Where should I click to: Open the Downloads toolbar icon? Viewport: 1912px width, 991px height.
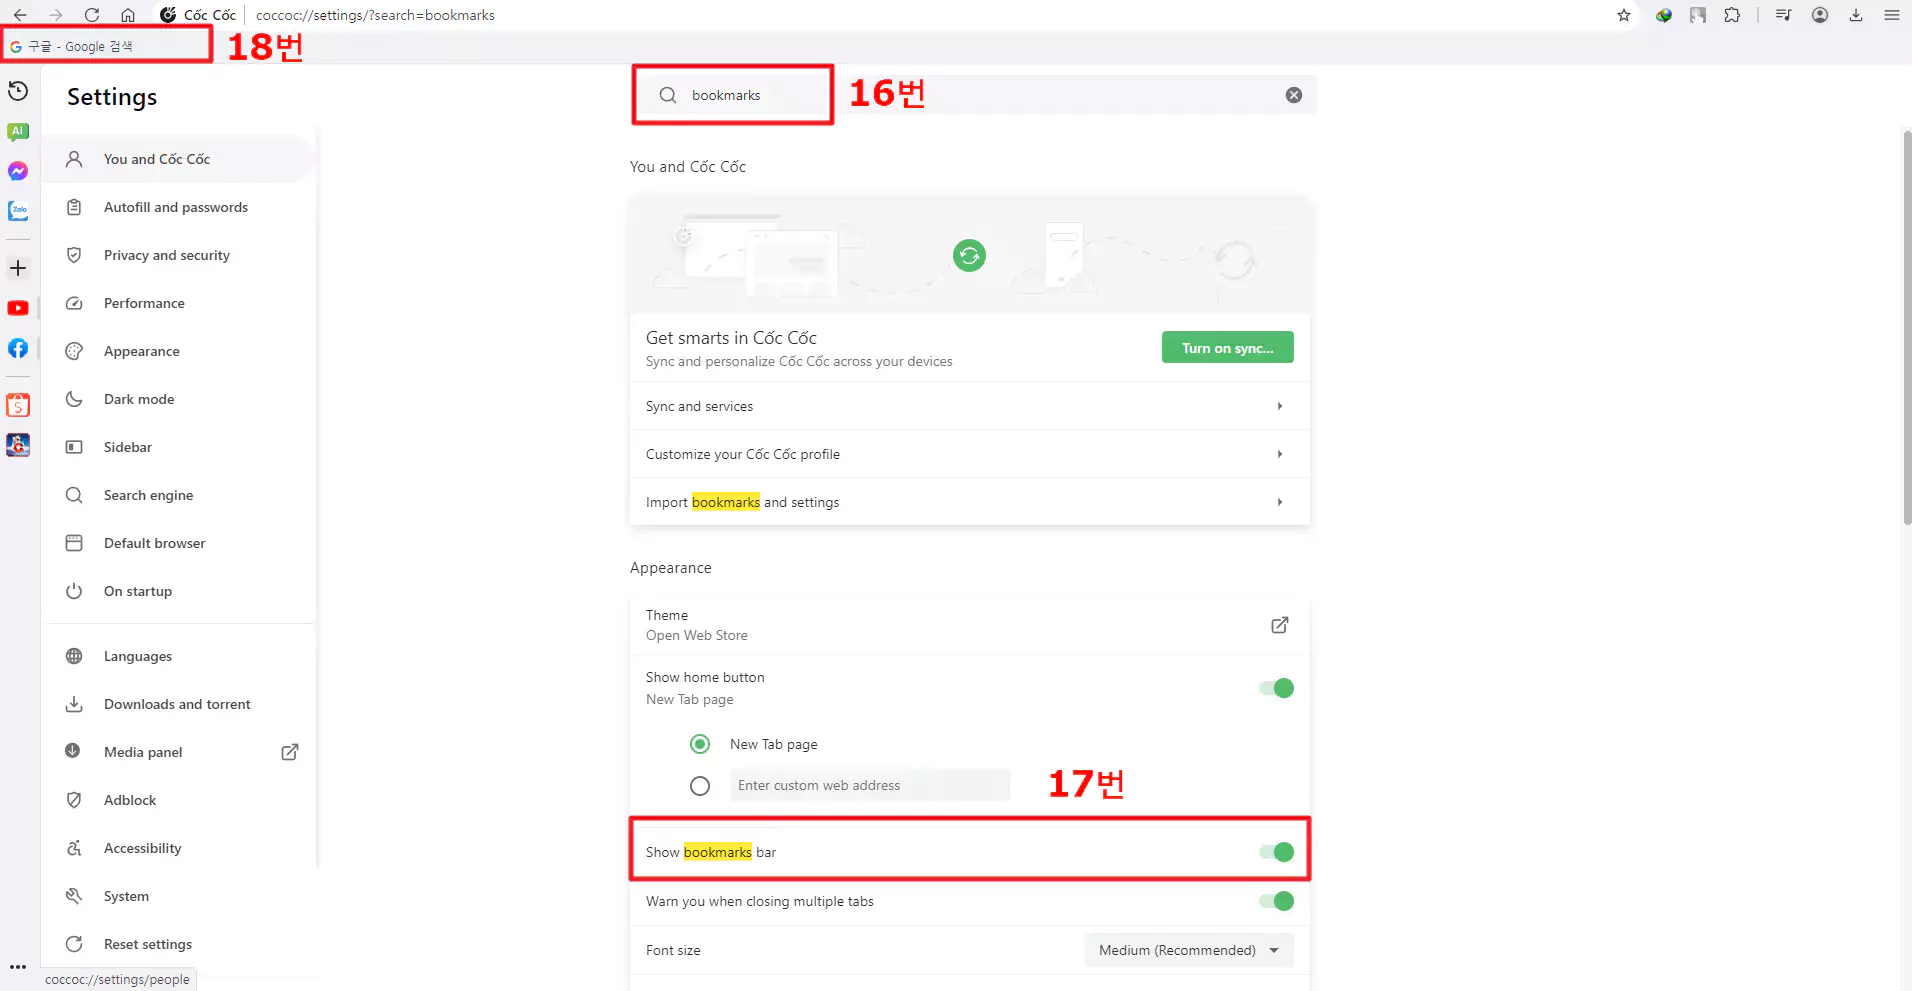[1856, 15]
